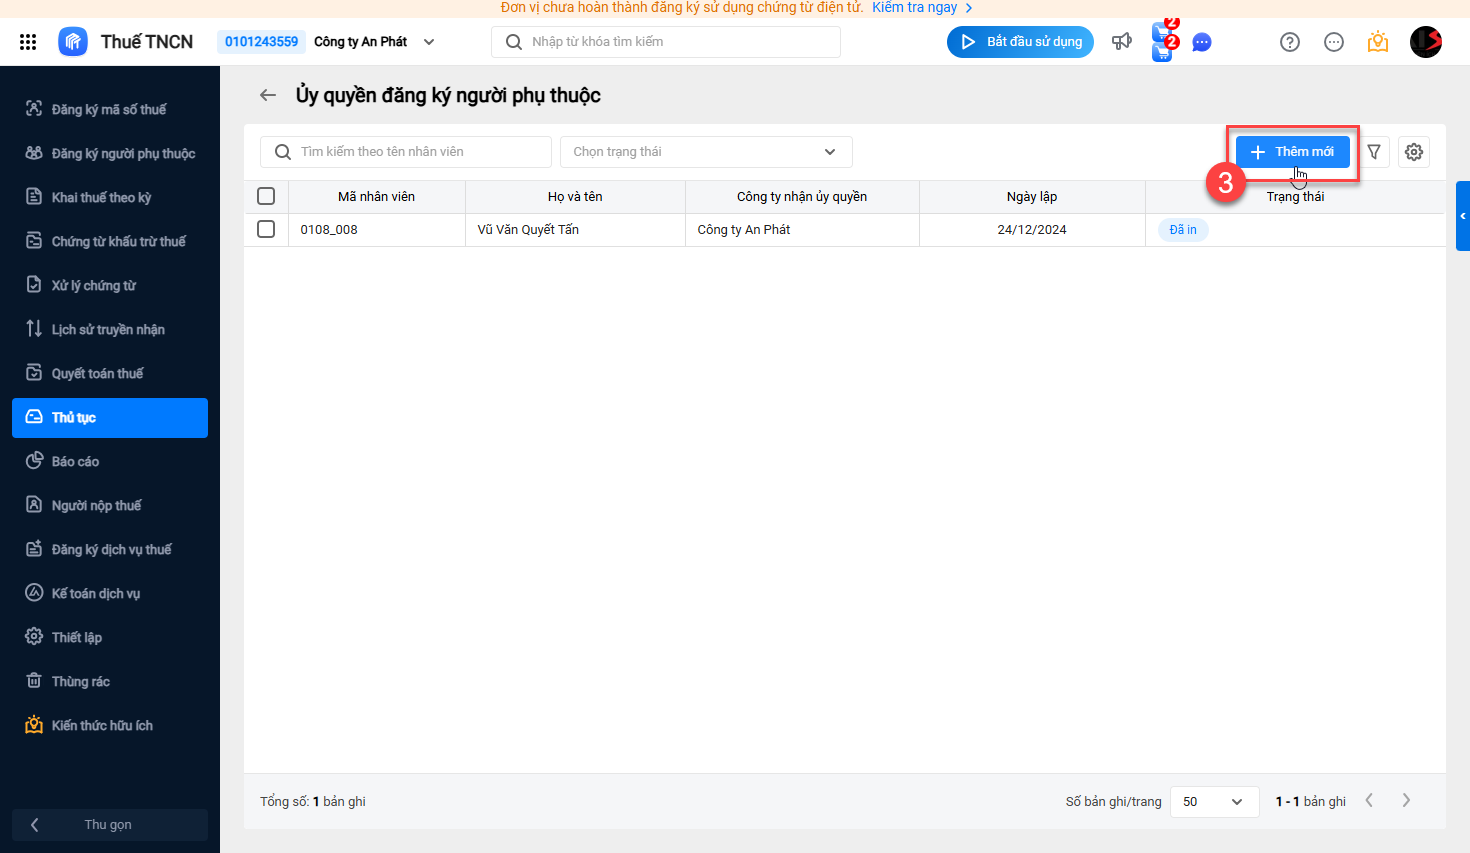This screenshot has width=1470, height=853.
Task: Open Chứng từ khấu trừ thuế section
Action: (110, 241)
